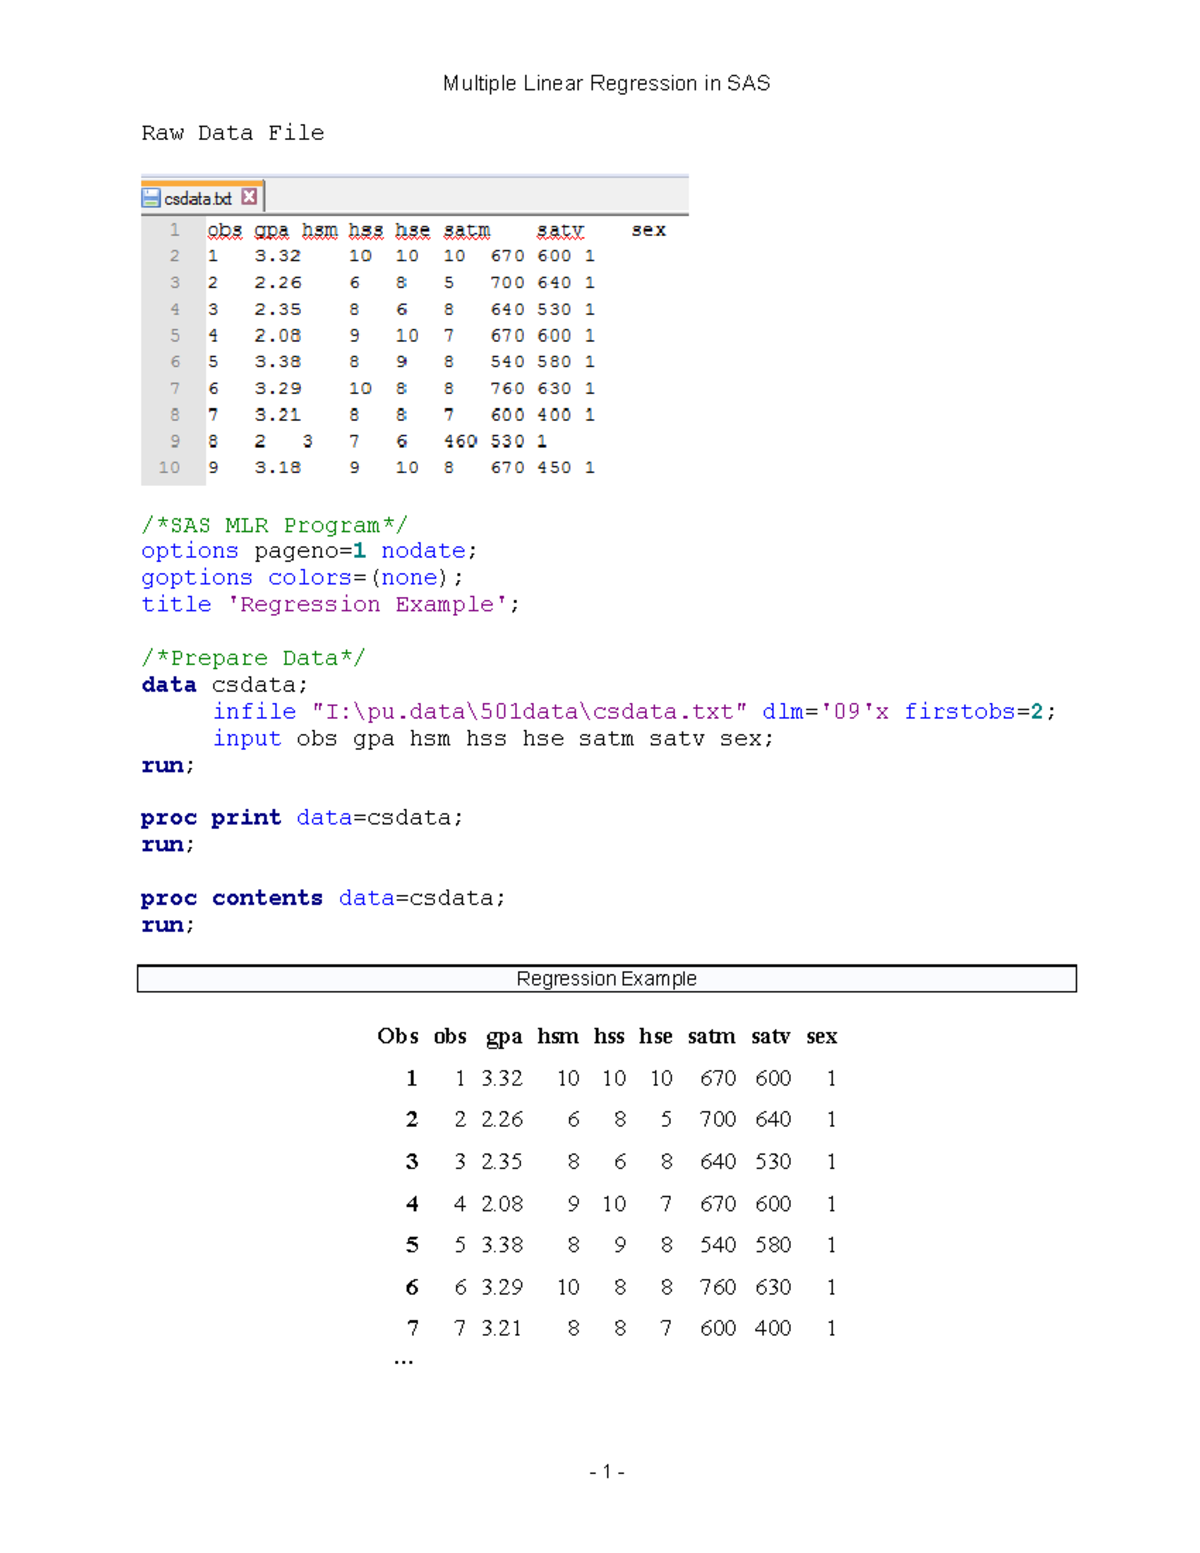This screenshot has width=1200, height=1553.
Task: Click the 'proc print data=csdata;' statement
Action: [300, 817]
